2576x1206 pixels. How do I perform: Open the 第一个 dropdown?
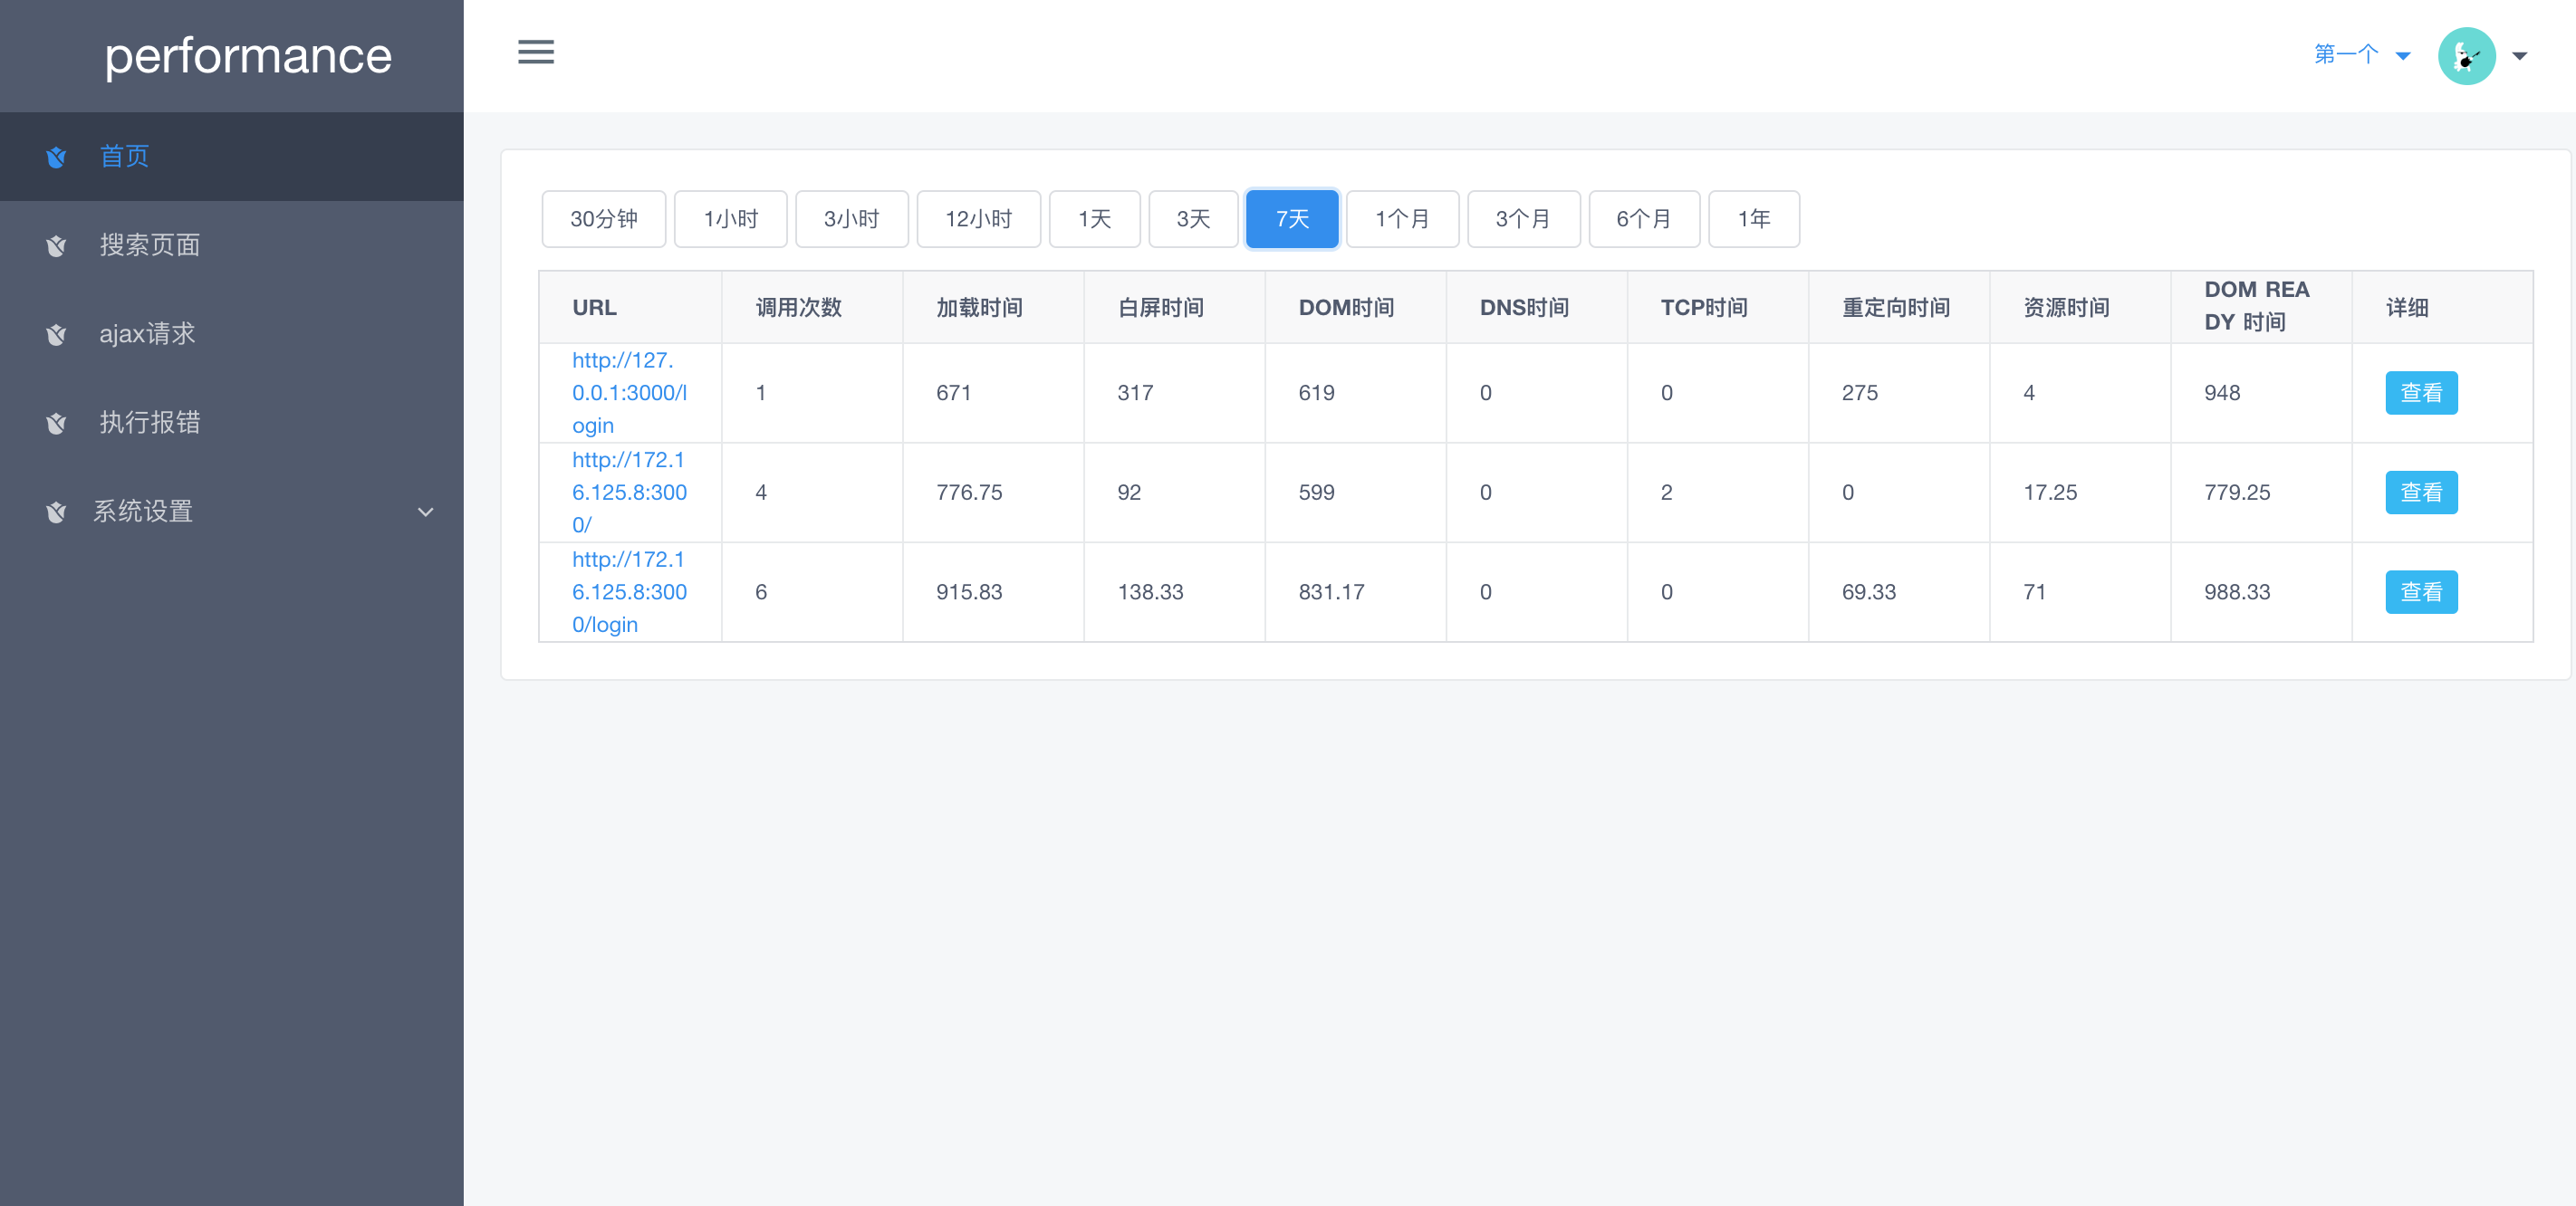pos(2361,55)
